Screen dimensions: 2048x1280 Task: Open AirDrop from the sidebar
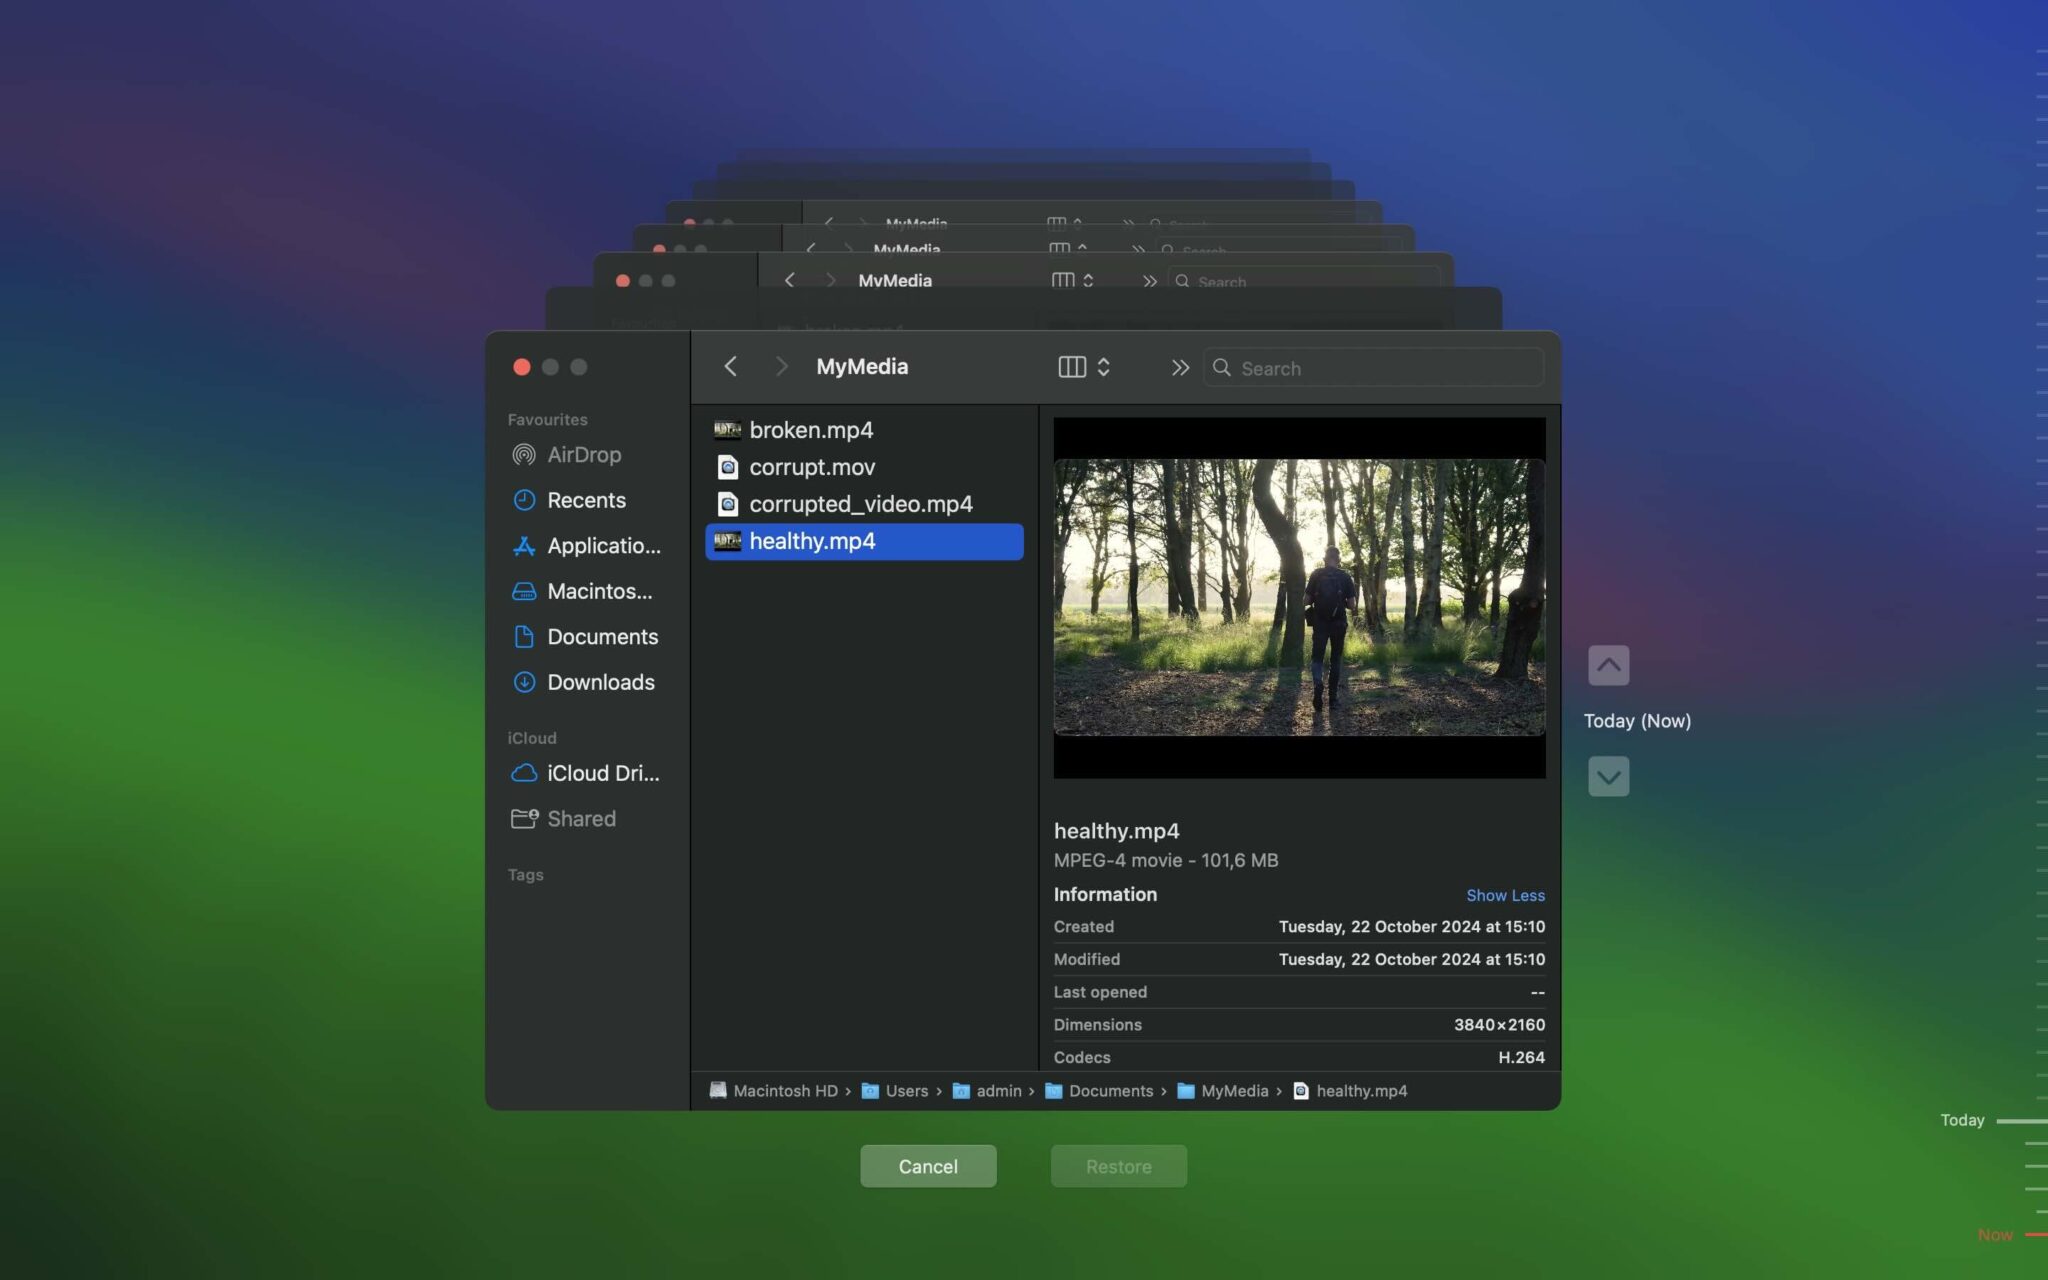583,454
